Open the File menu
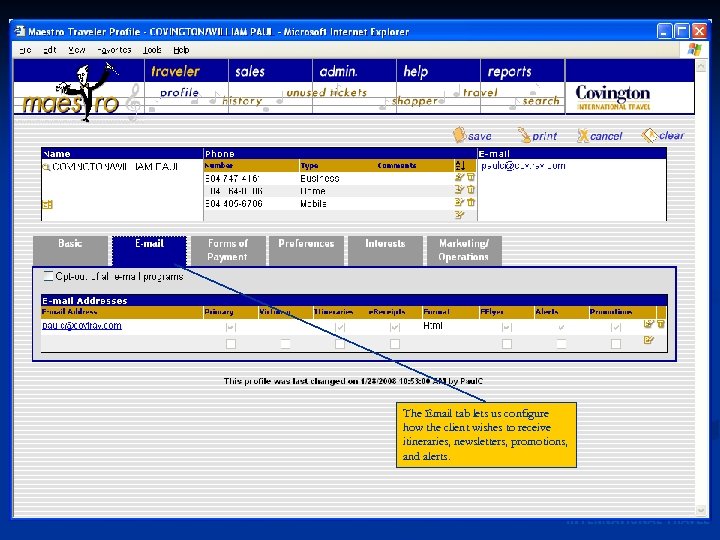This screenshot has height=540, width=720. point(26,50)
